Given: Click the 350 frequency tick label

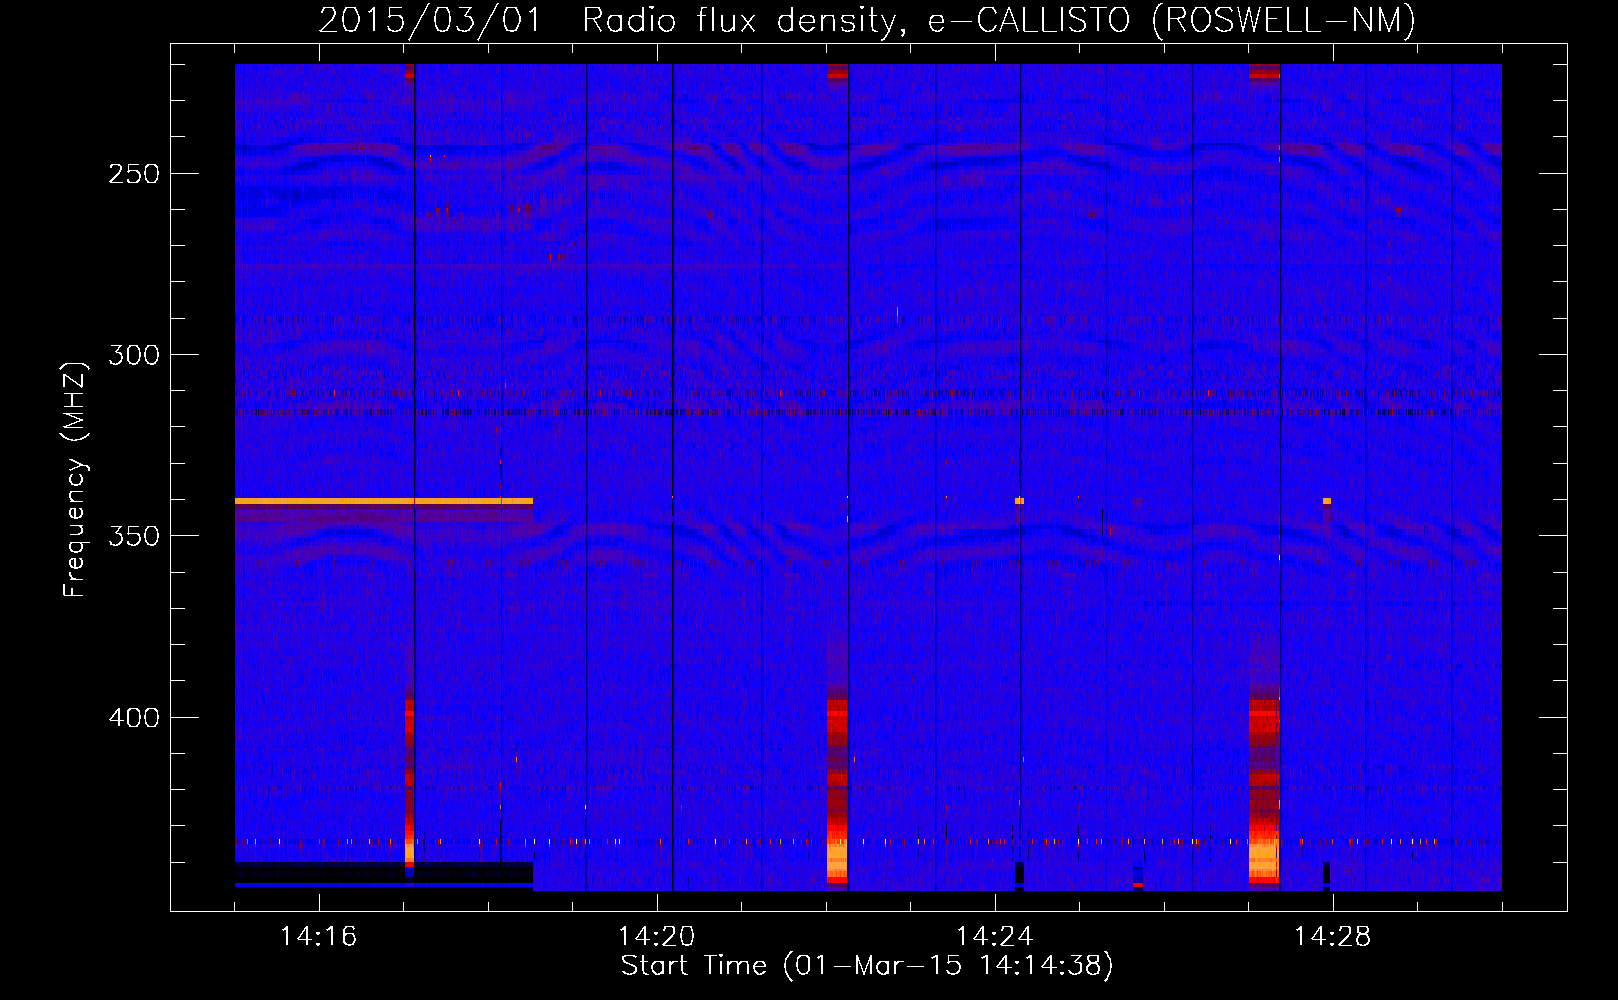Looking at the screenshot, I should (134, 535).
